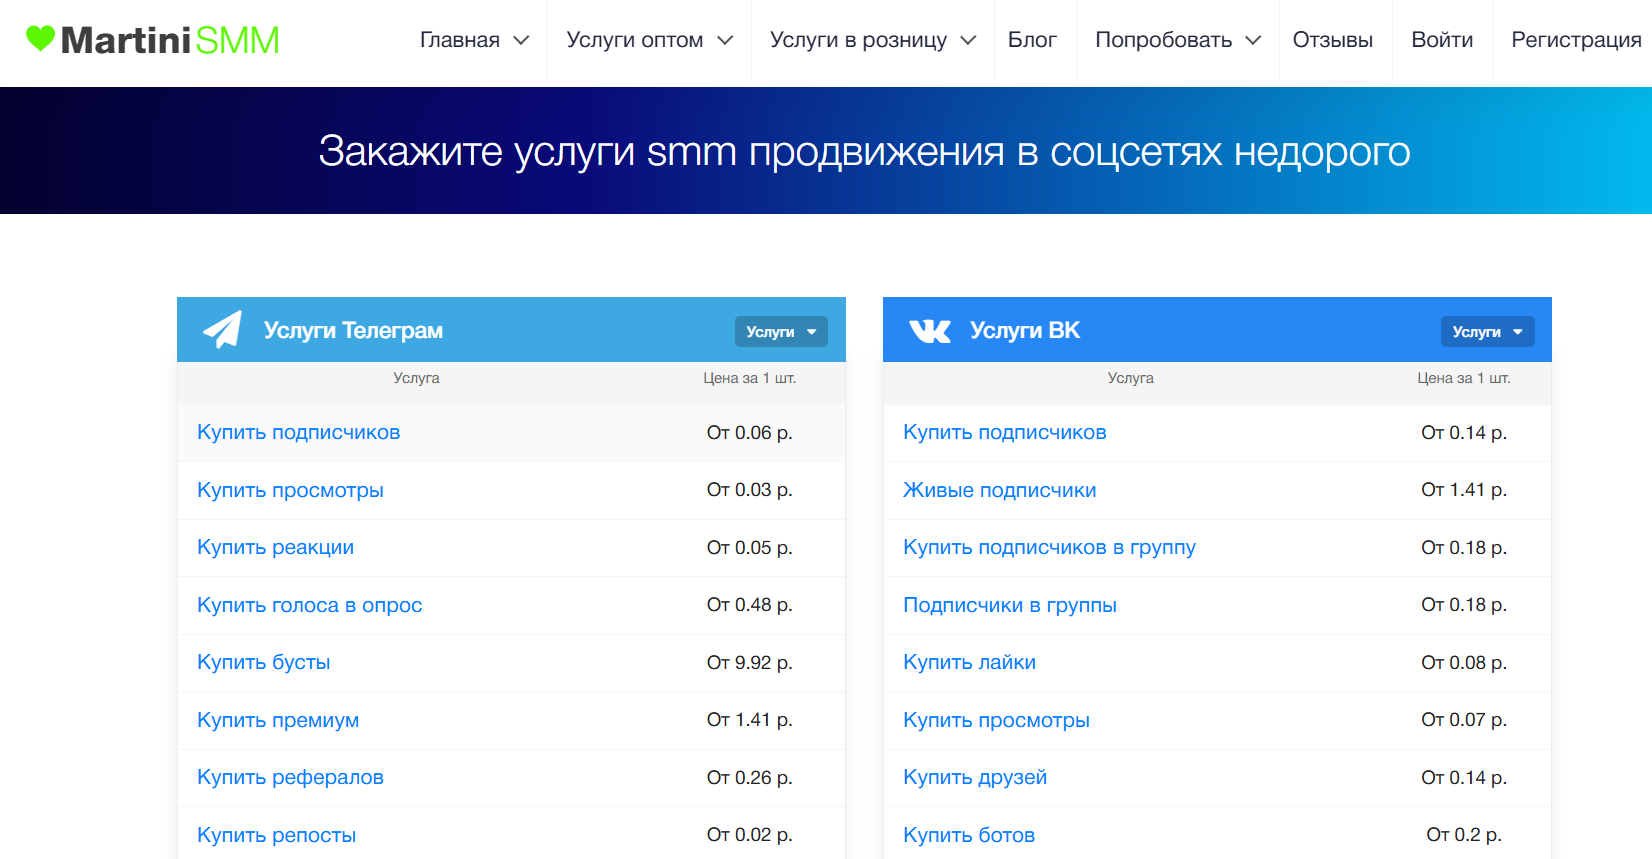Open Купить бусты link
The width and height of the screenshot is (1652, 859).
(x=263, y=662)
